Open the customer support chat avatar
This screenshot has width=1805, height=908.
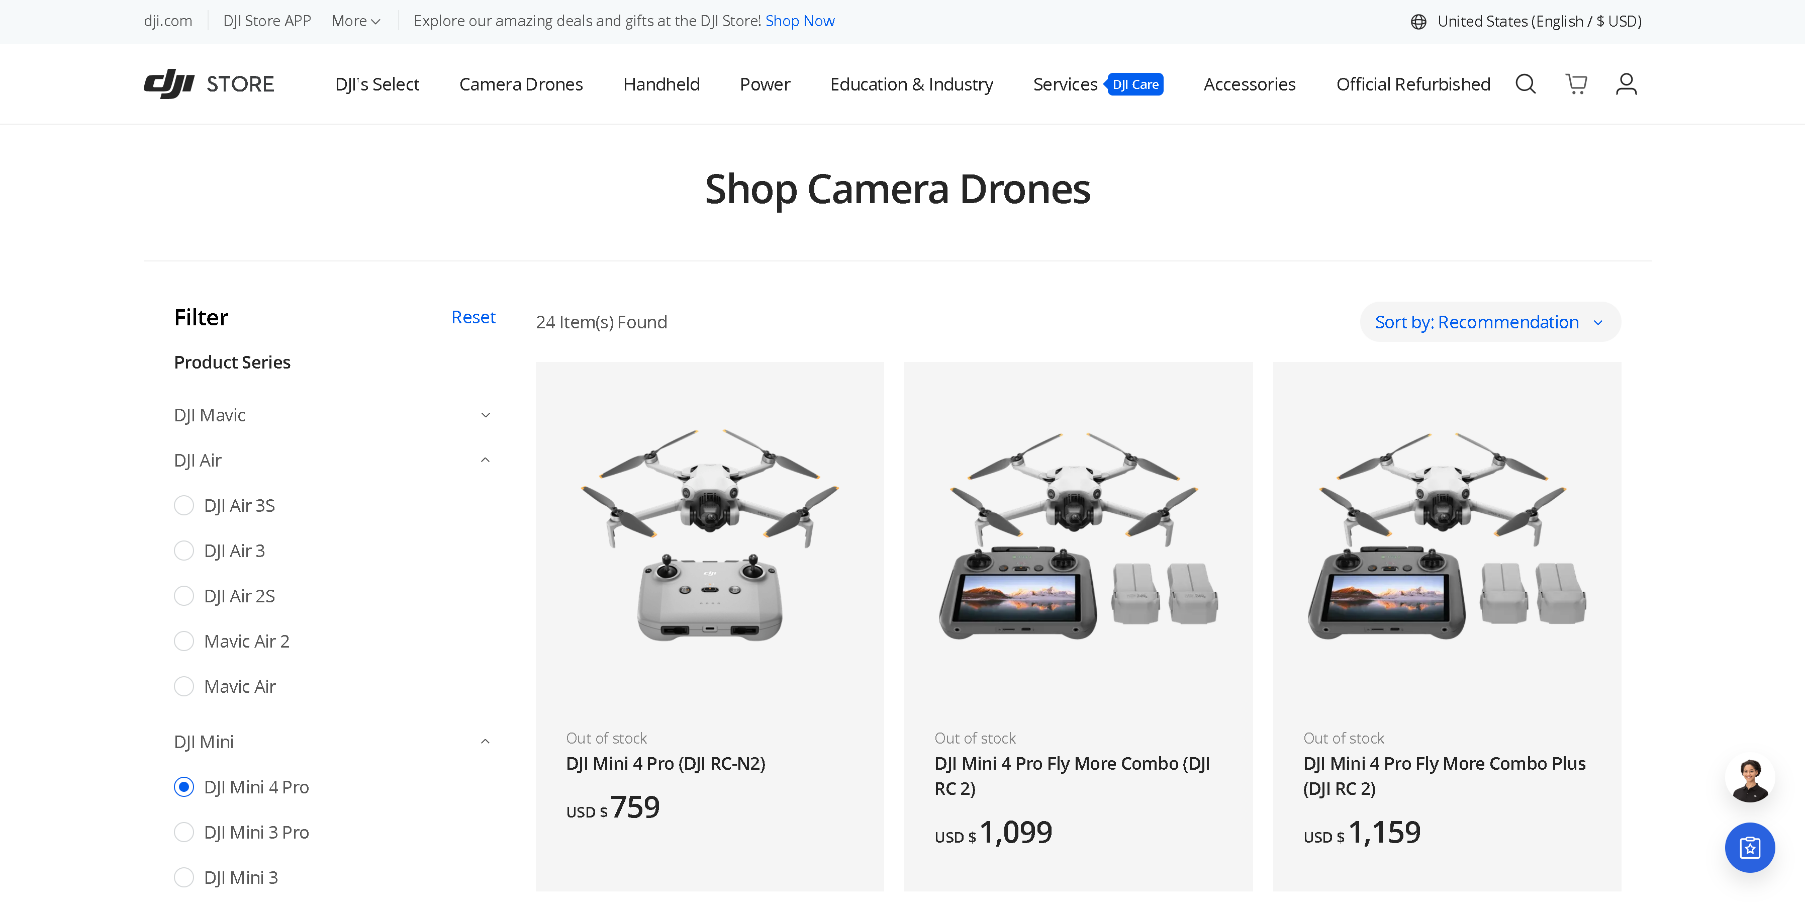point(1750,780)
